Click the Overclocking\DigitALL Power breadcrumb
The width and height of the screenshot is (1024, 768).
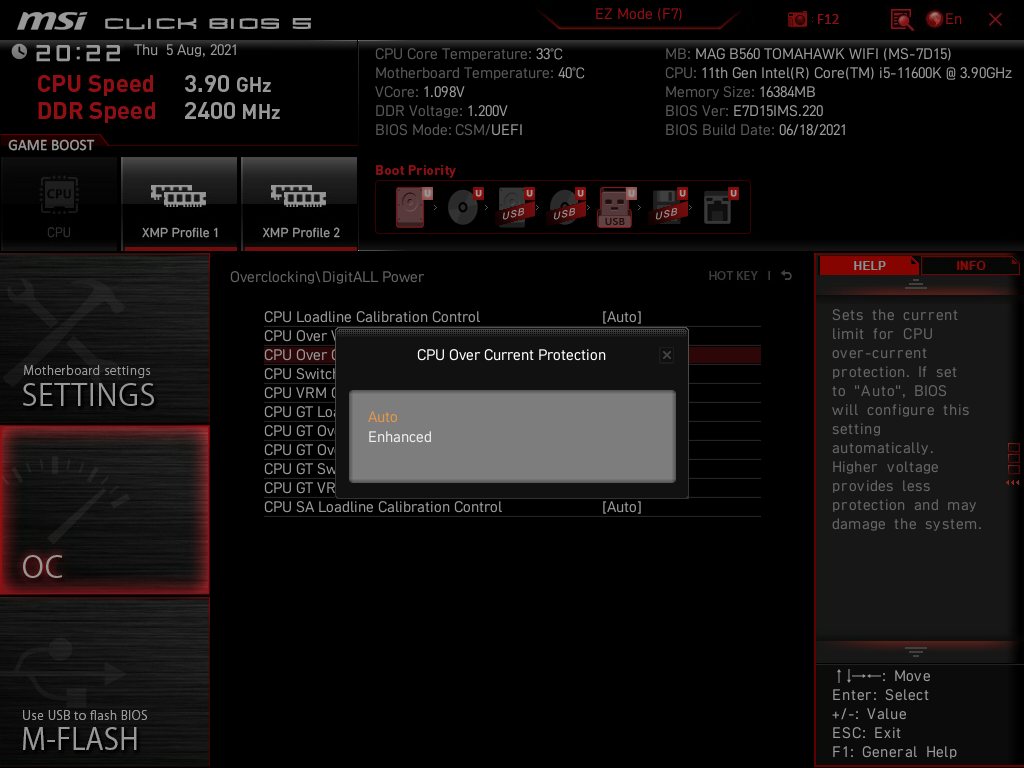[327, 277]
